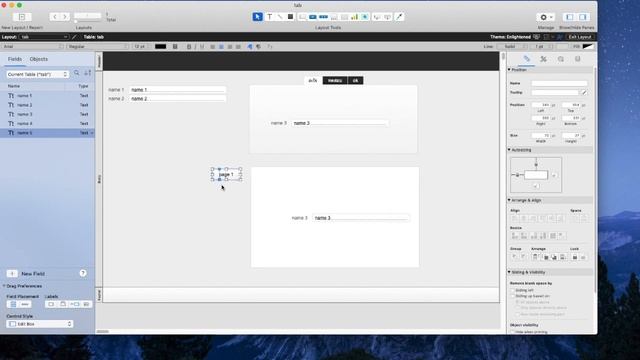640x360 pixels.
Task: Go to previous layout arrow
Action: point(55,17)
